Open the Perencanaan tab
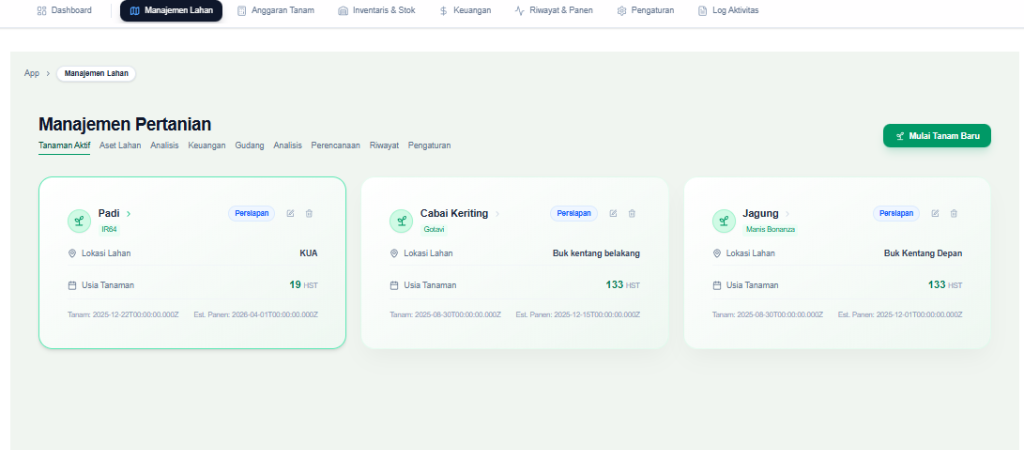 [335, 145]
